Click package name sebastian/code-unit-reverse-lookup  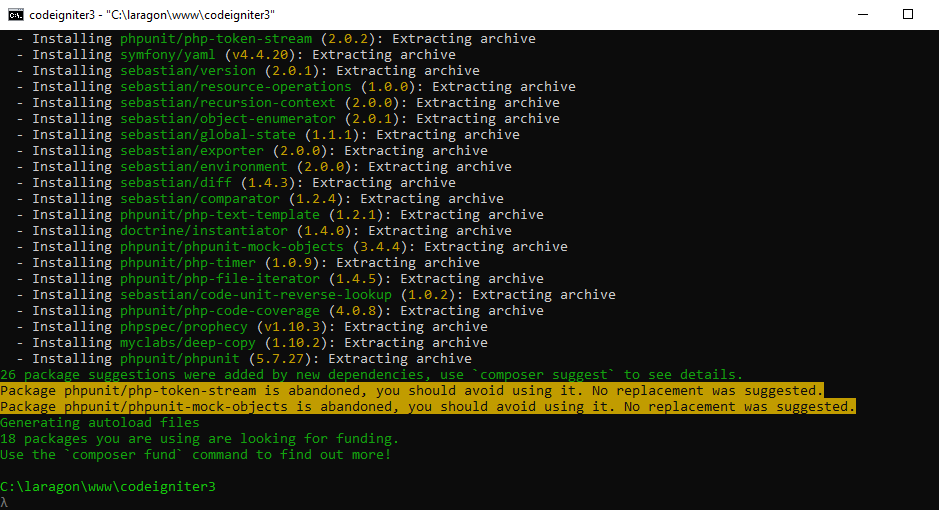256,295
